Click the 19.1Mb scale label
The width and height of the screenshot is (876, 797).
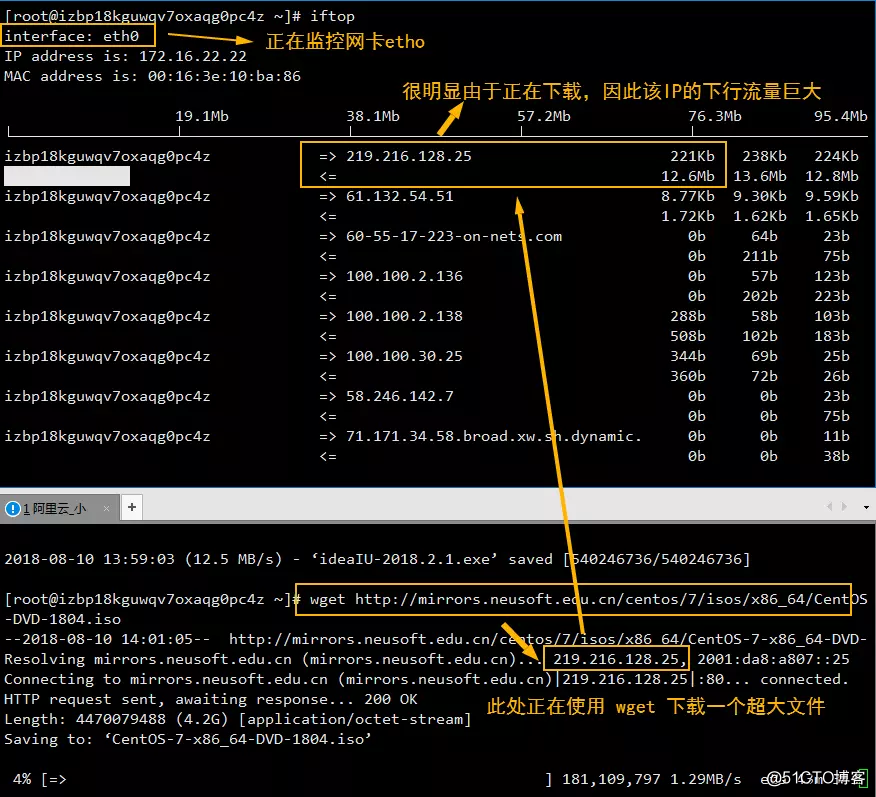point(202,116)
